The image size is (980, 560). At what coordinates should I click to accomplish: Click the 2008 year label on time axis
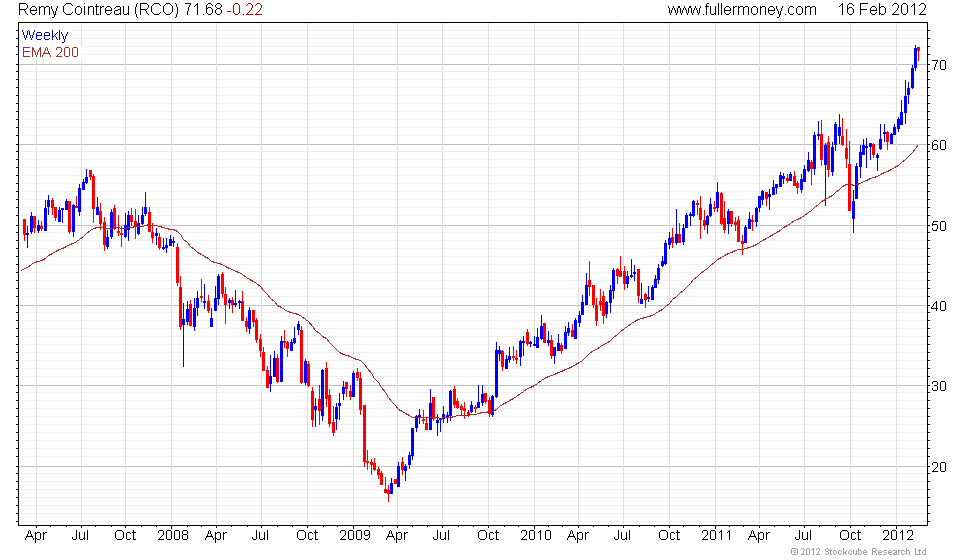pyautogui.click(x=172, y=536)
